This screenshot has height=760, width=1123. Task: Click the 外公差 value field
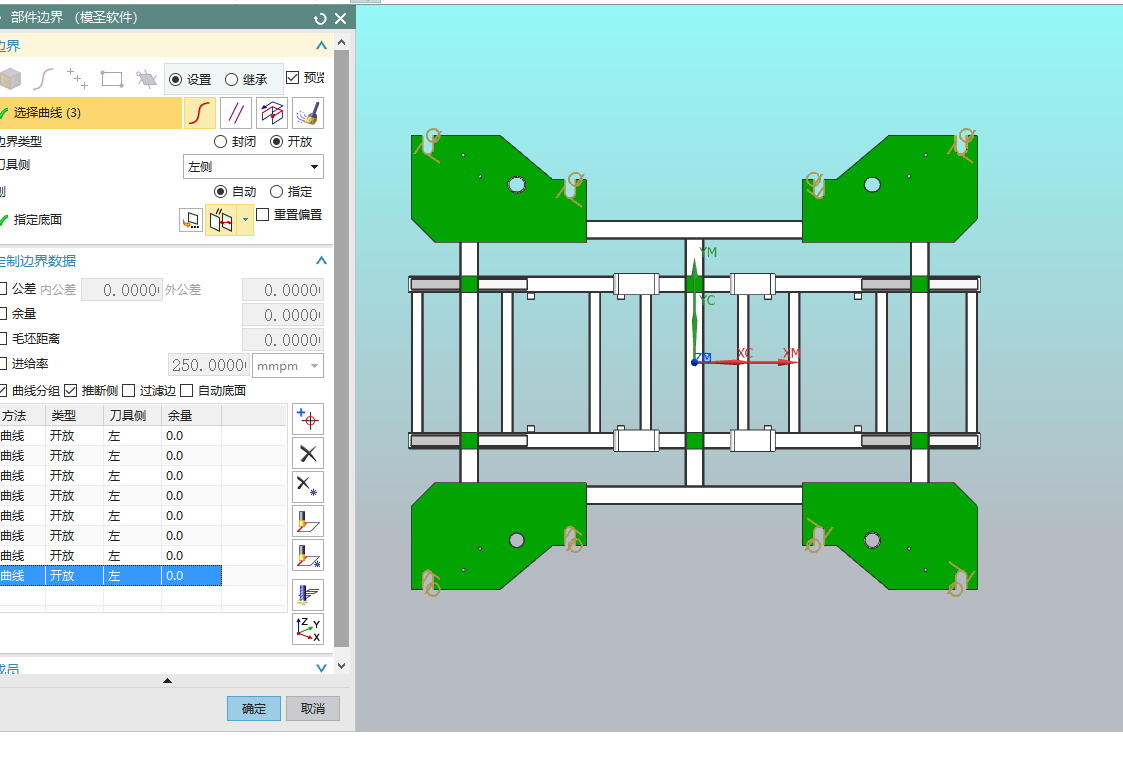[x=283, y=289]
